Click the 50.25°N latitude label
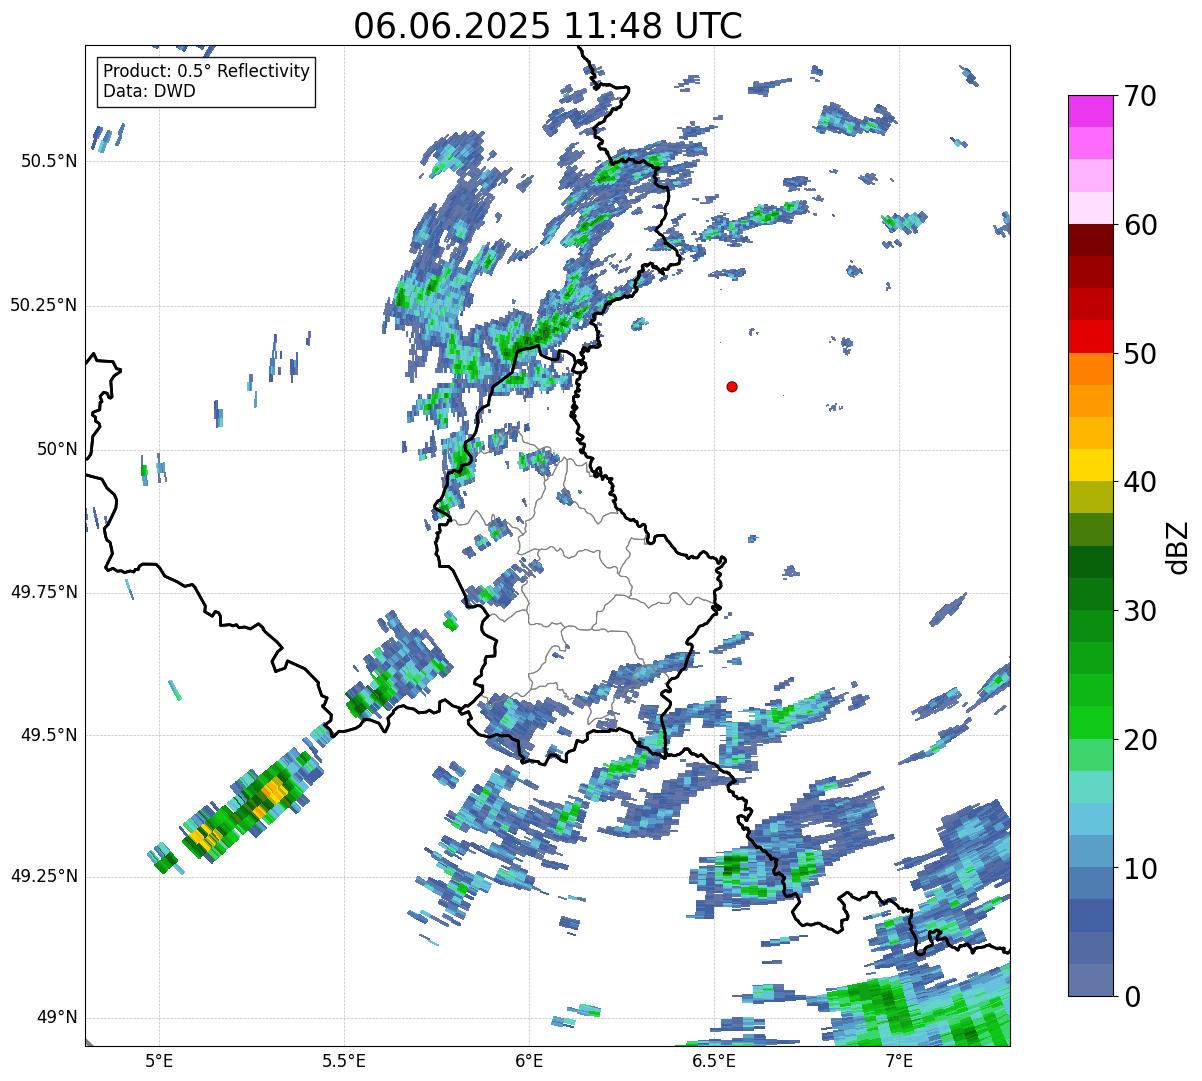The height and width of the screenshot is (1081, 1202). [x=44, y=305]
